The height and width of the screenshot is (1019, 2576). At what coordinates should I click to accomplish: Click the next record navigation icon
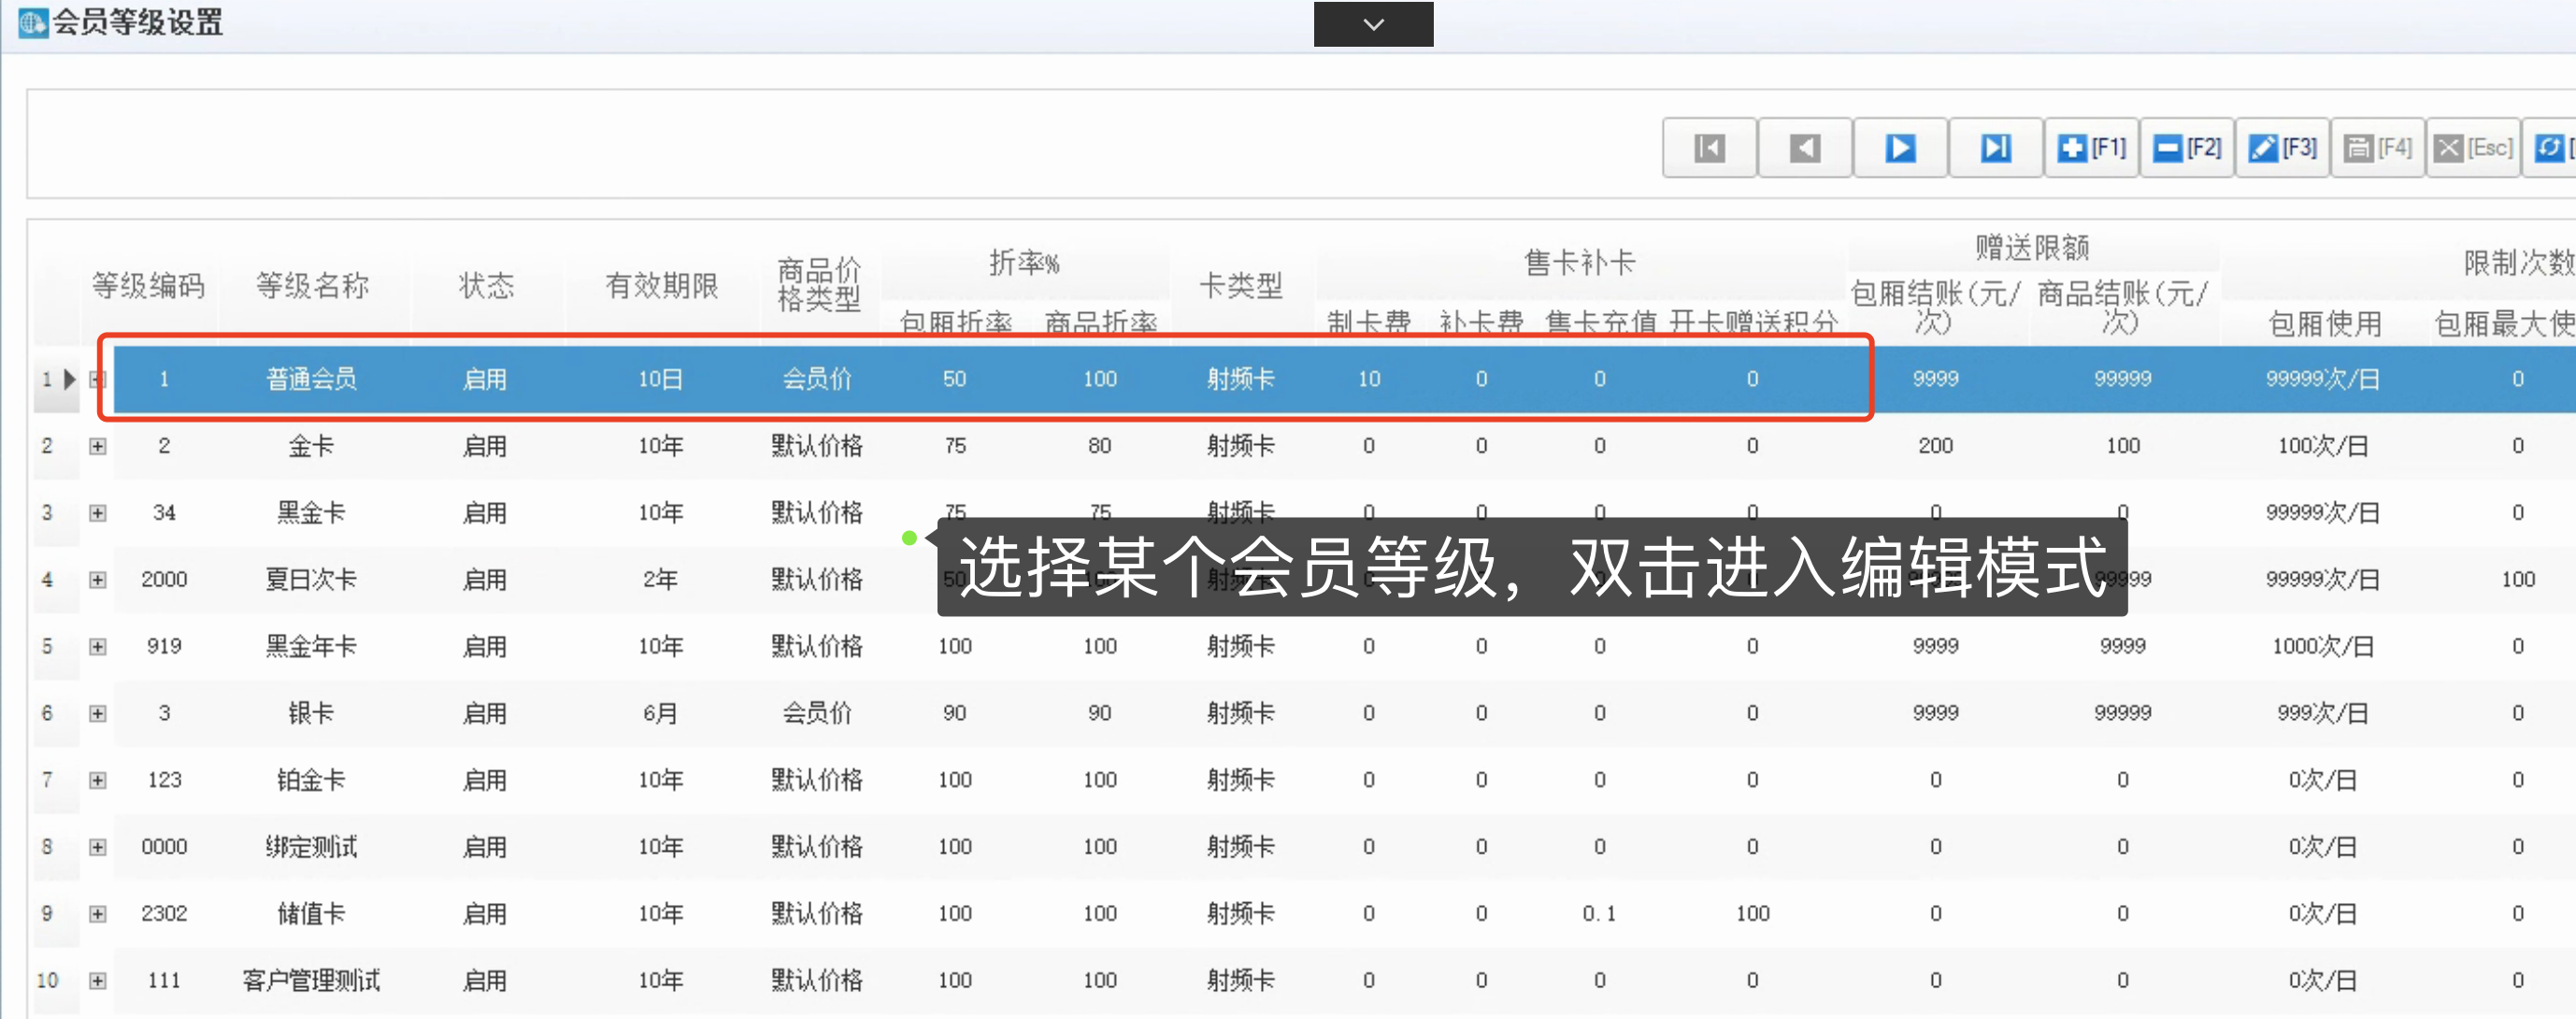point(1897,148)
